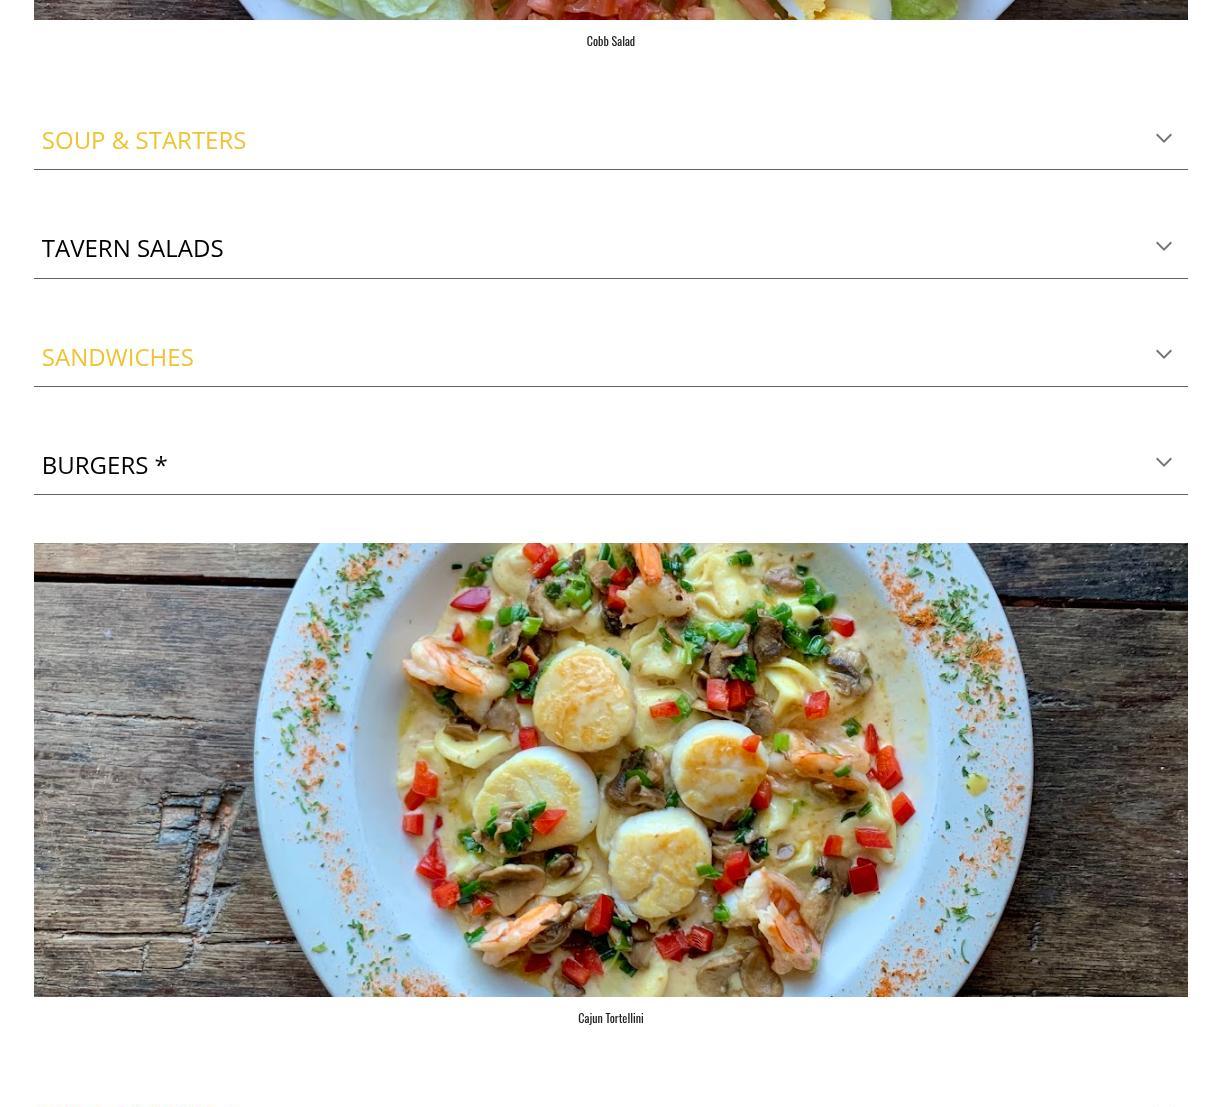Click the TAVERN SALADS chevron arrow

point(1163,247)
